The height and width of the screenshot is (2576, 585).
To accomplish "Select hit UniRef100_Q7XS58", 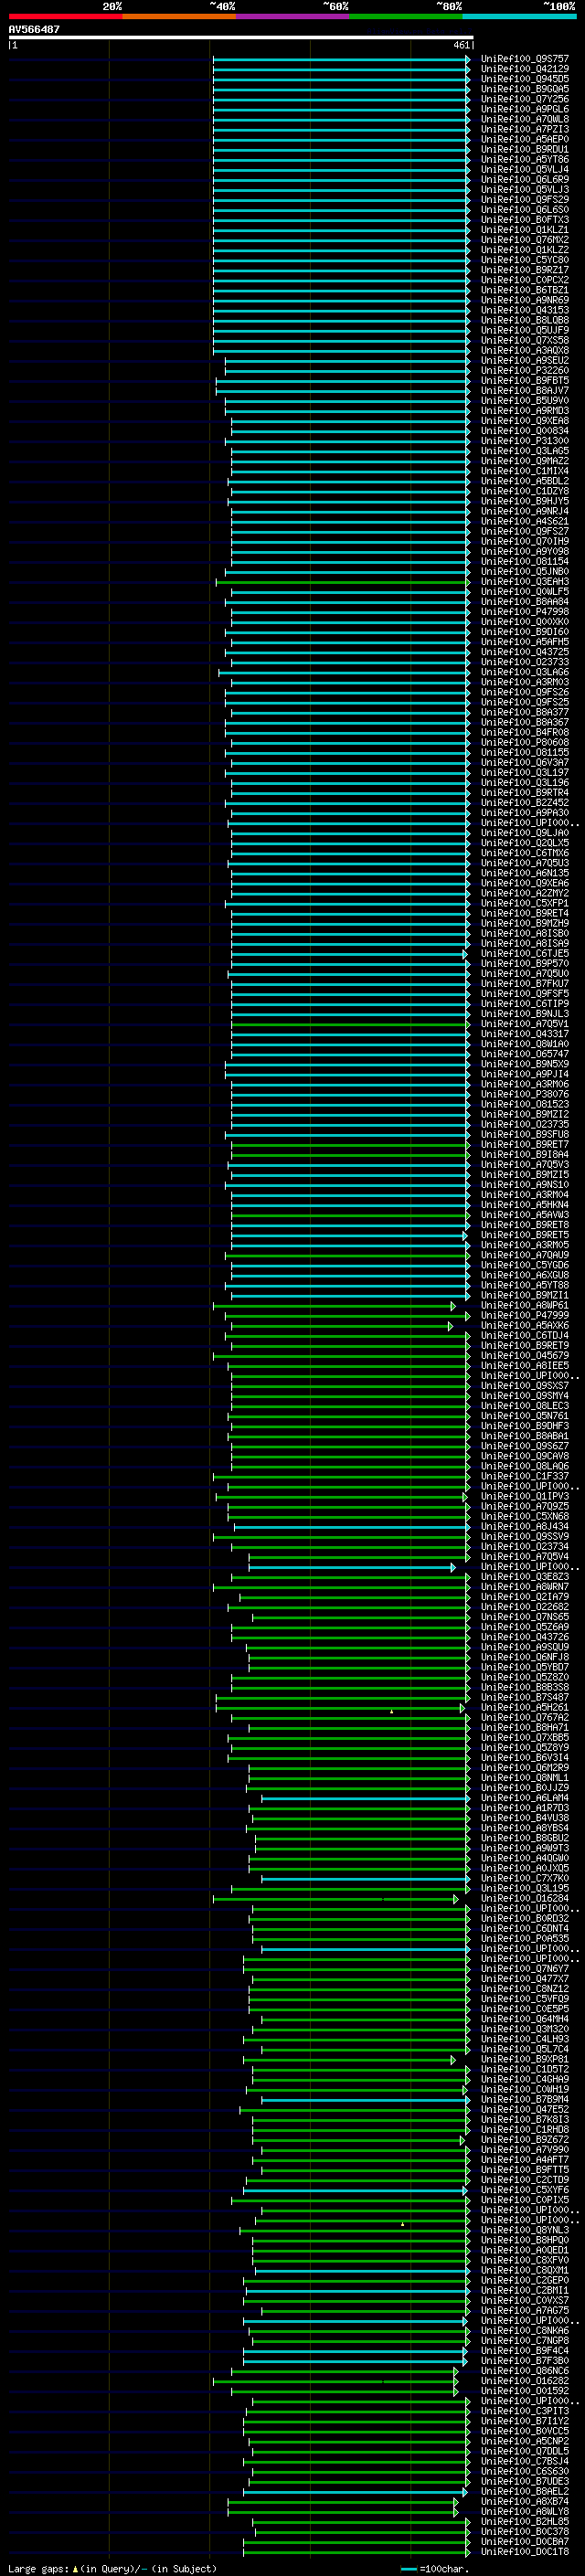I will [525, 340].
